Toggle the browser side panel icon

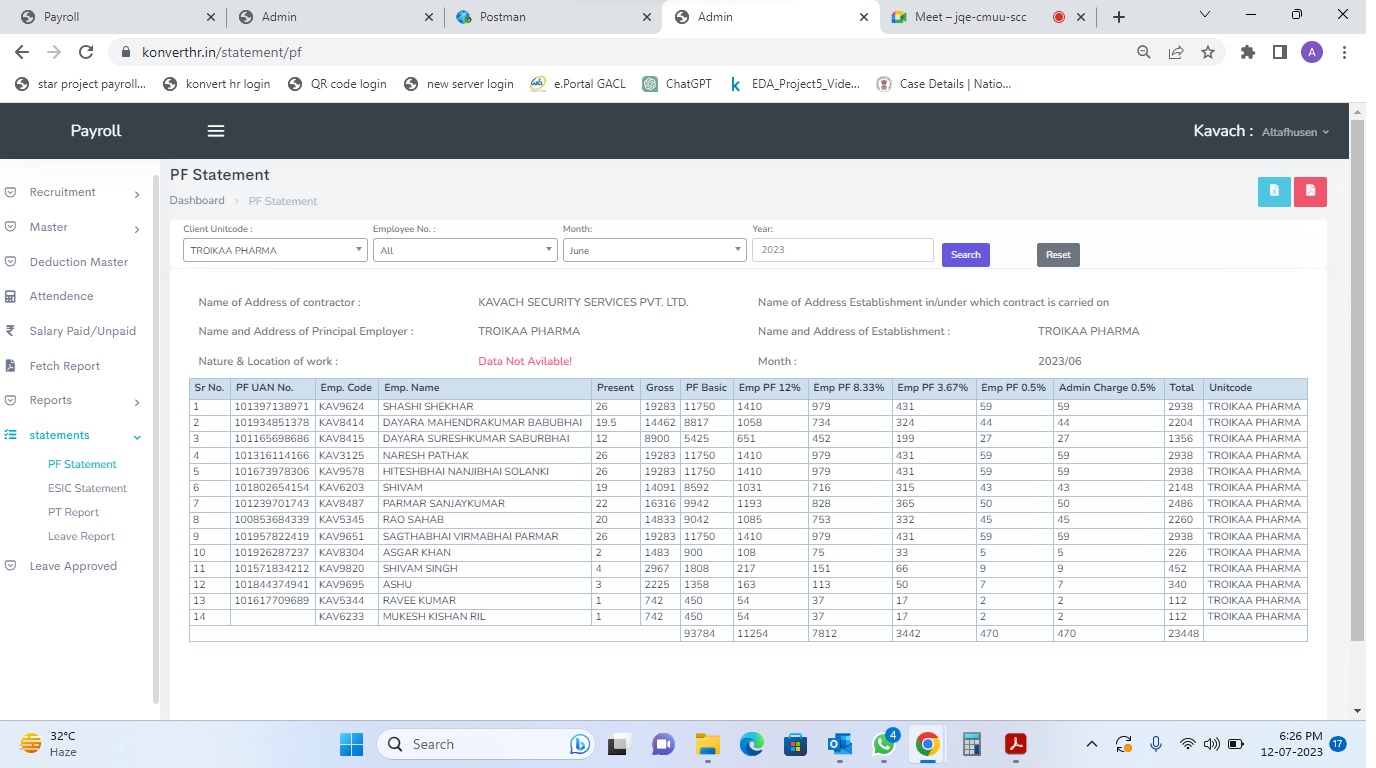click(x=1279, y=53)
